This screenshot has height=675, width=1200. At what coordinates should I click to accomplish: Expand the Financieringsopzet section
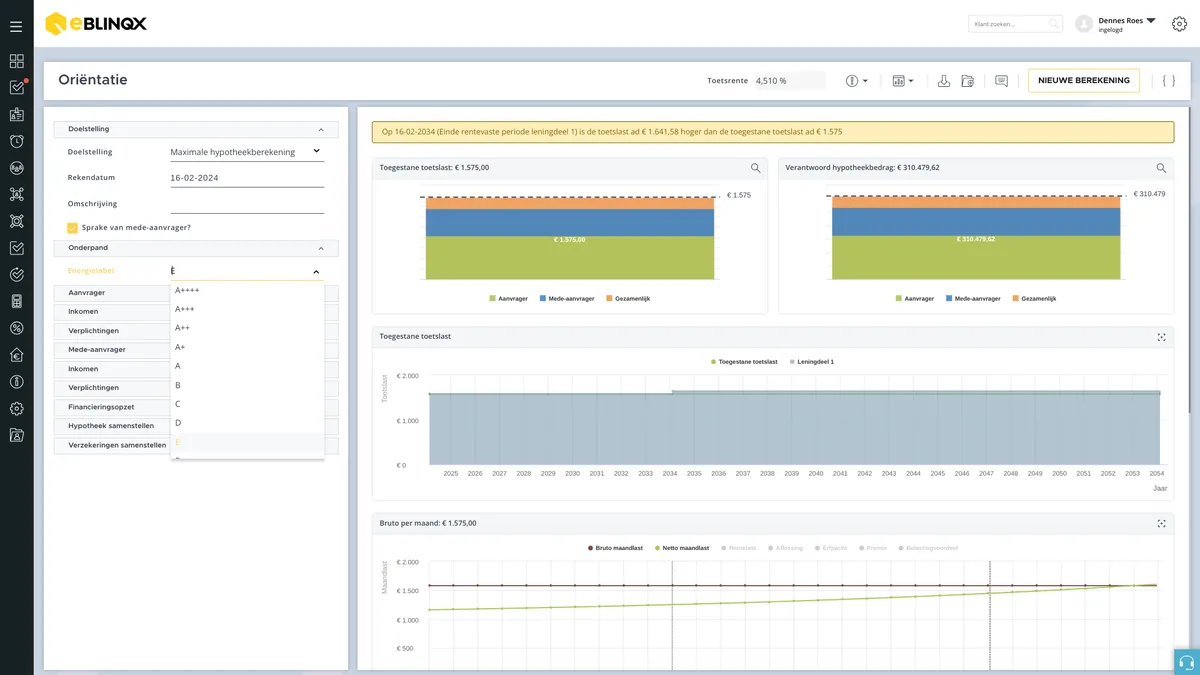[x=112, y=407]
